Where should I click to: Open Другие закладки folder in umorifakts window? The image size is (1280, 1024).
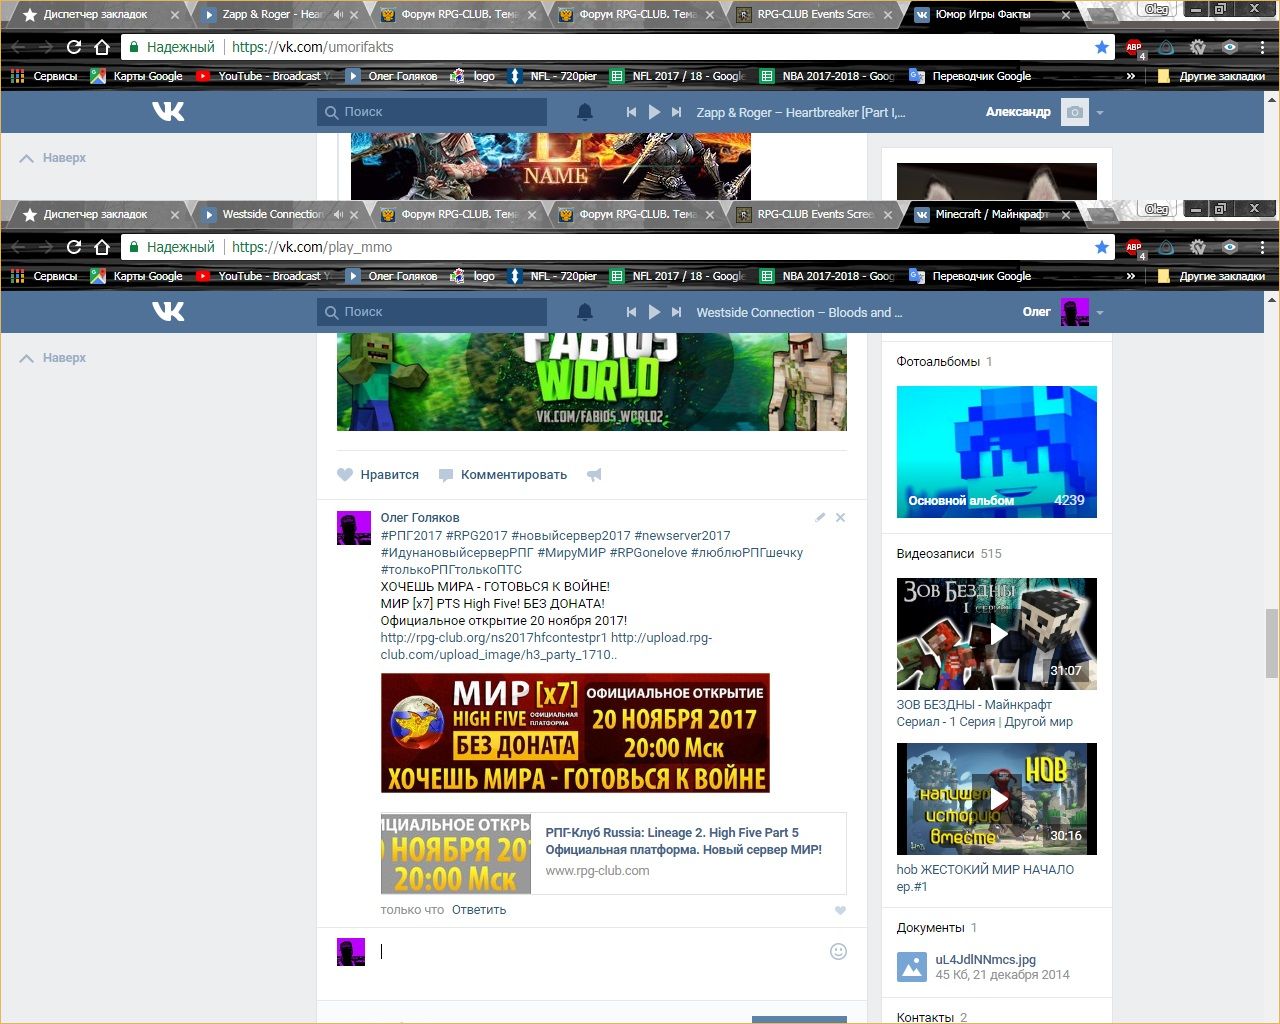coord(1211,76)
